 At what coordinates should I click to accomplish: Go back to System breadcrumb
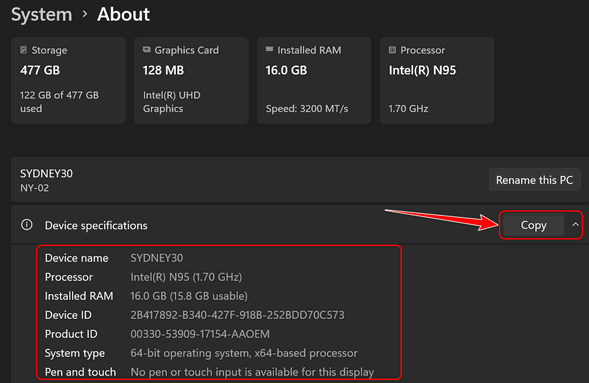pos(41,14)
